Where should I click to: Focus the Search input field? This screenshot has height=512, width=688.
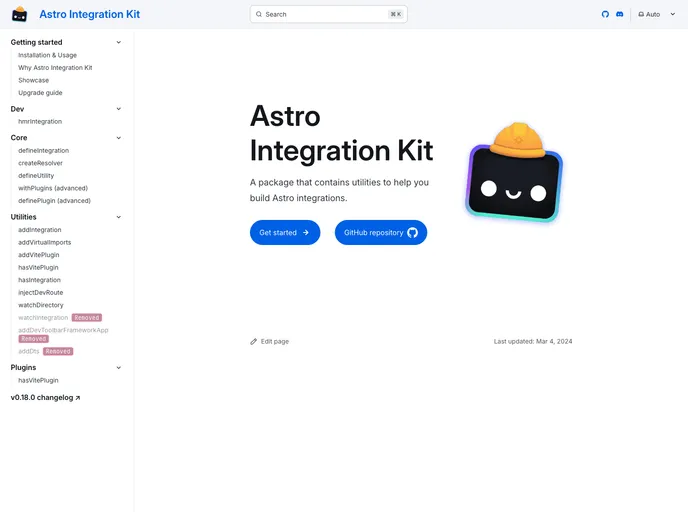(x=328, y=14)
